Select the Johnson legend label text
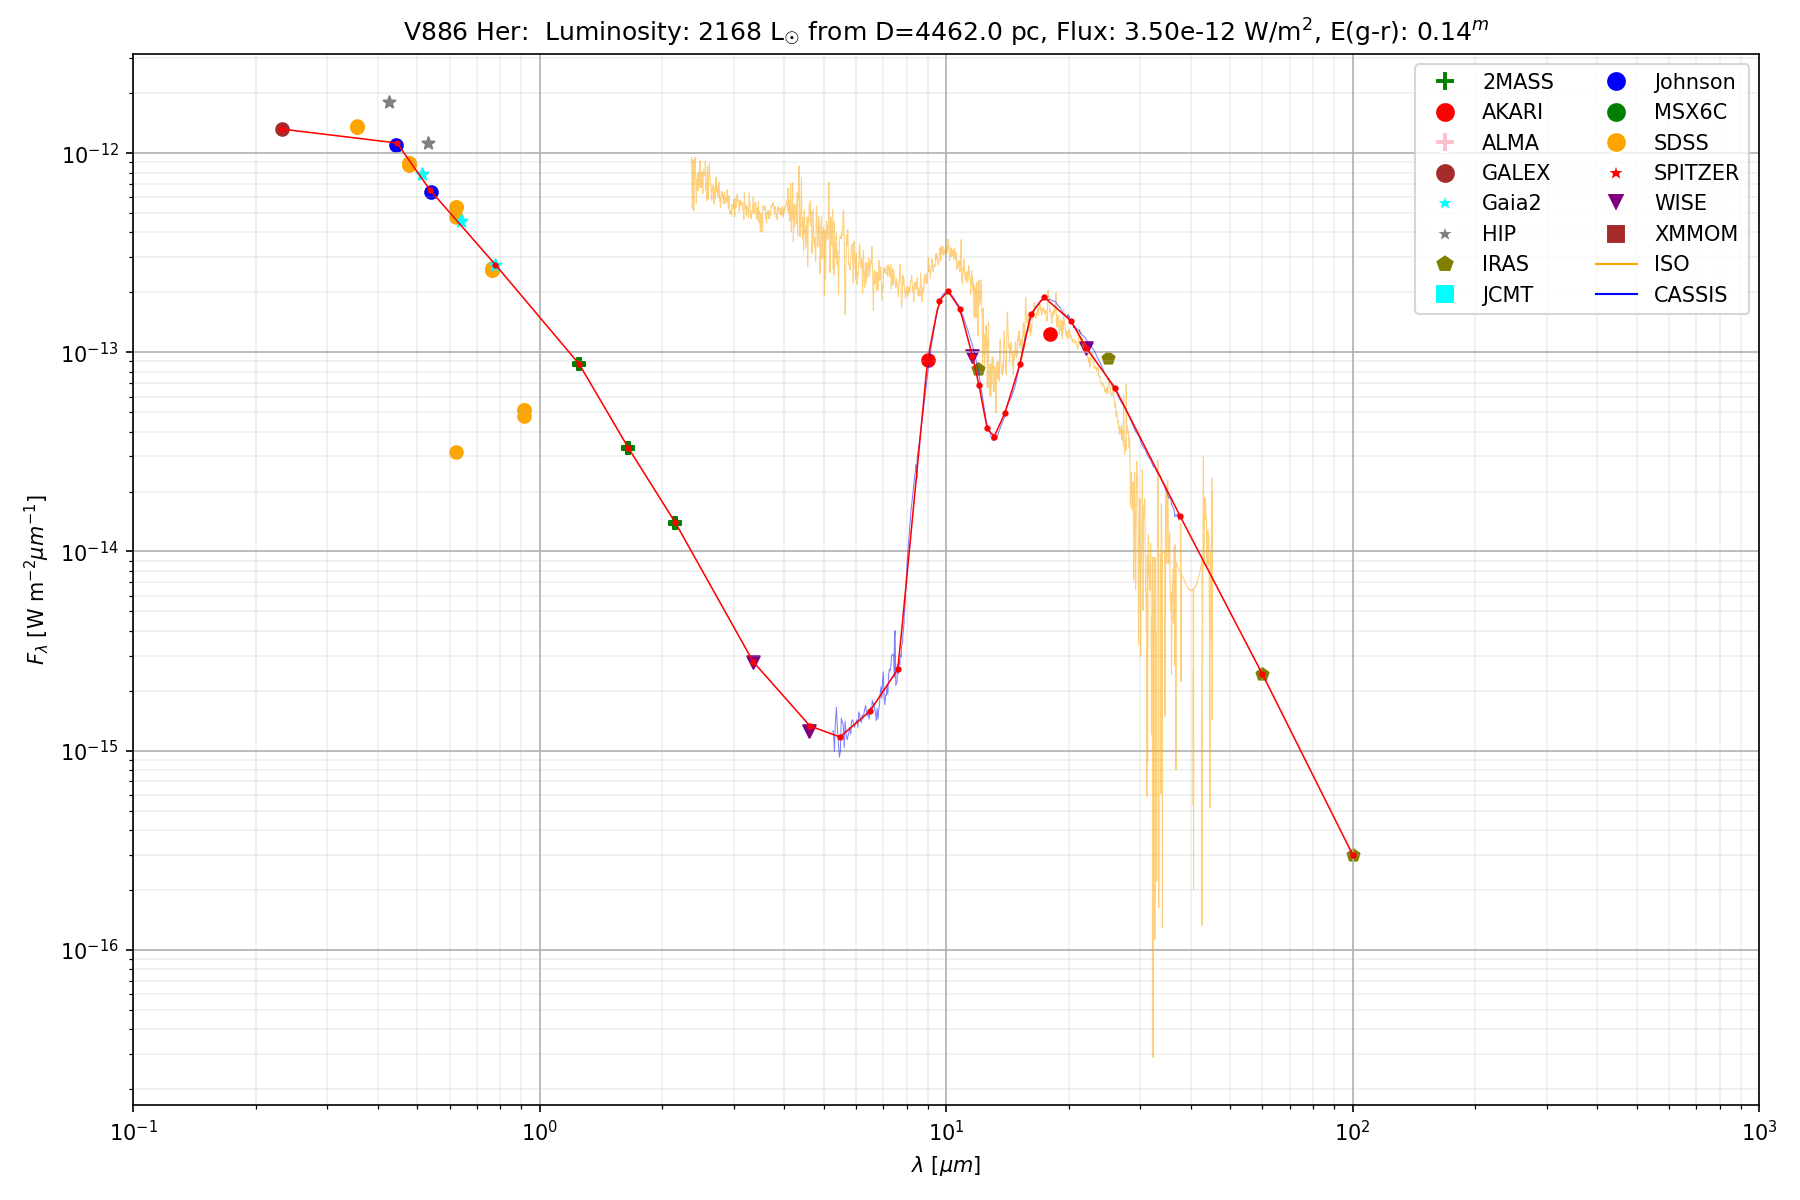Image resolution: width=1800 pixels, height=1200 pixels. (x=1694, y=82)
